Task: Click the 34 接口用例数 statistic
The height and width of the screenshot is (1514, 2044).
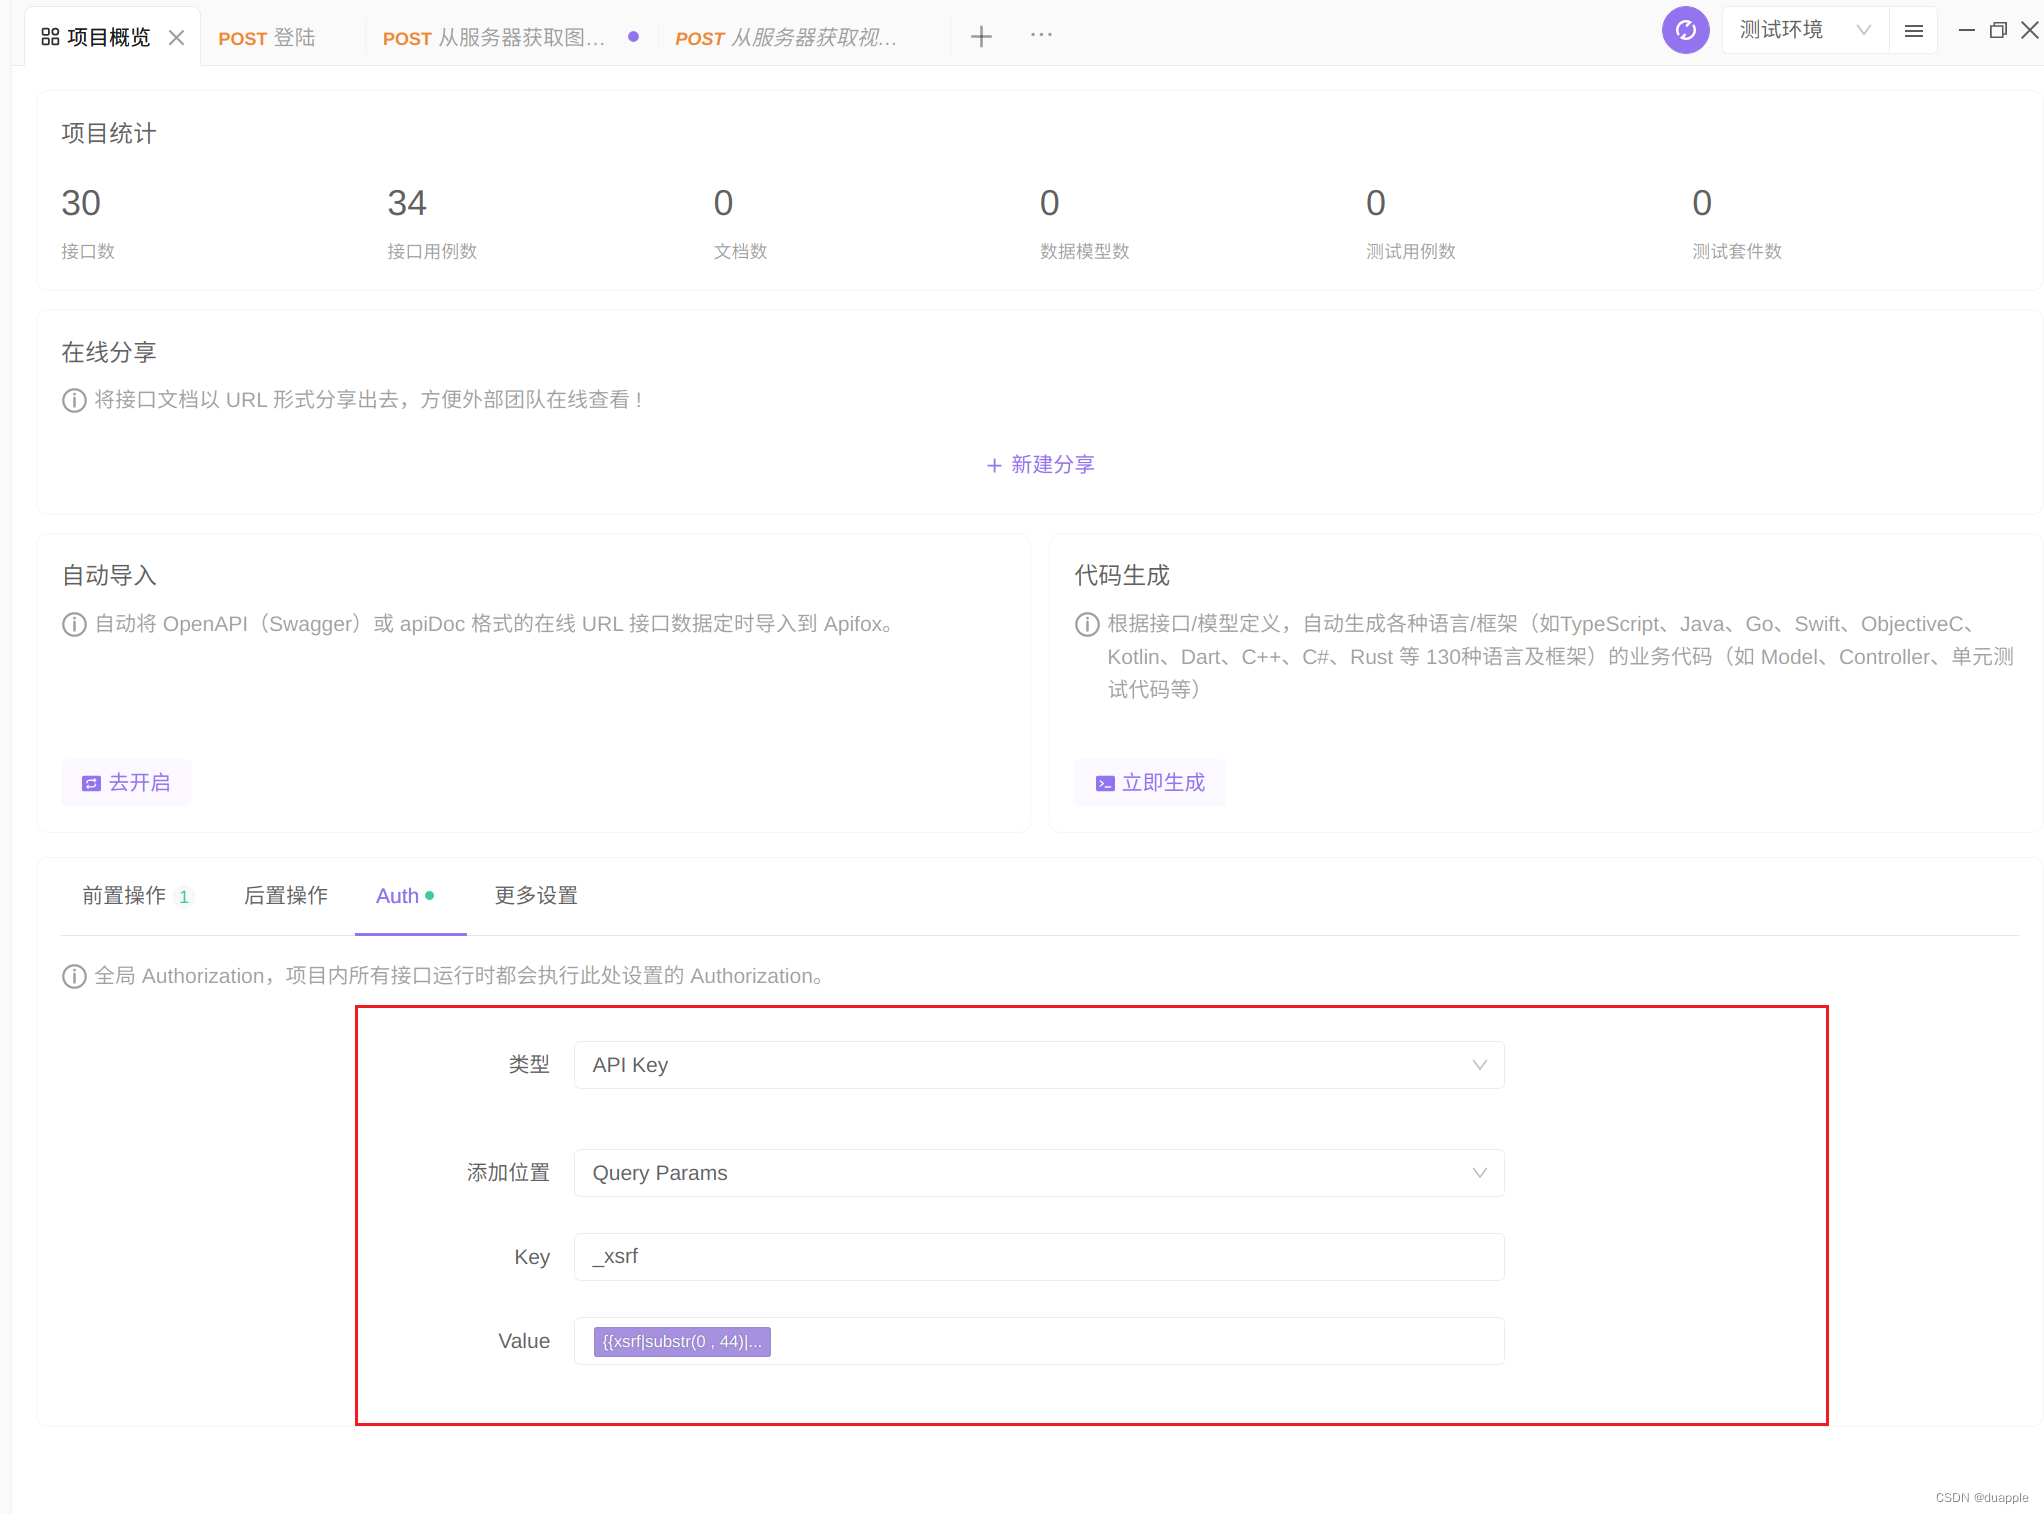Action: (432, 223)
